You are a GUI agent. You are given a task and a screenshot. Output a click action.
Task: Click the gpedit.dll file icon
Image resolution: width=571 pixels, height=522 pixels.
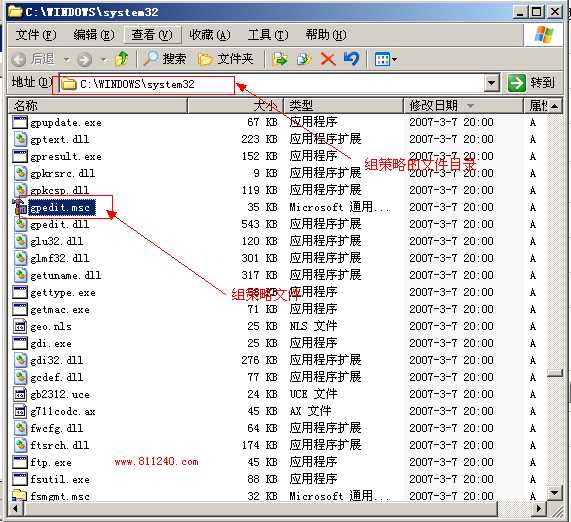[x=20, y=224]
